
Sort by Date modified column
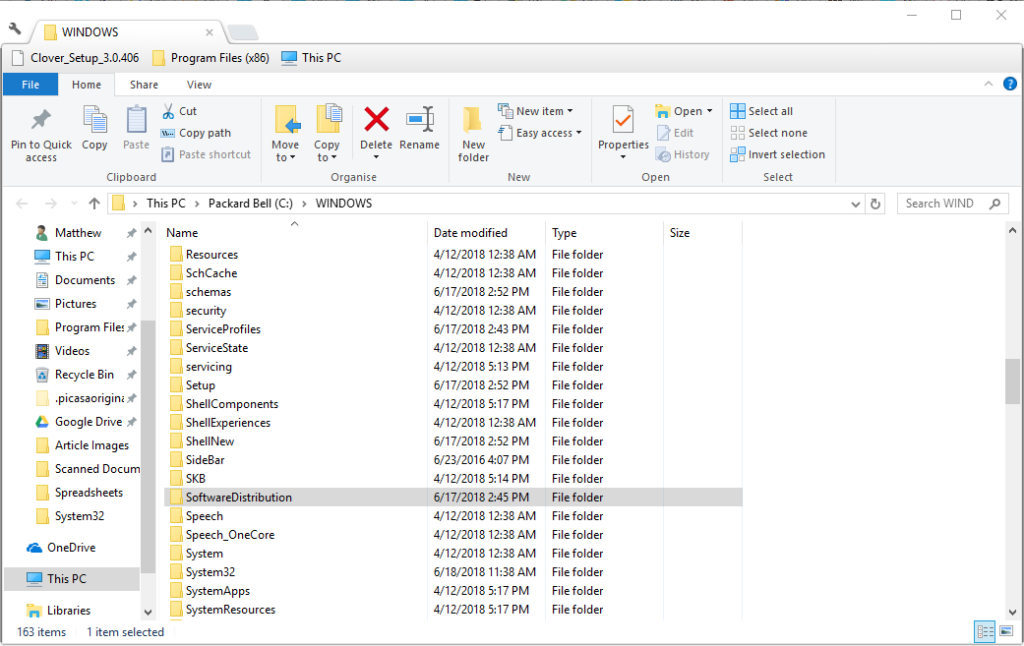coord(486,233)
